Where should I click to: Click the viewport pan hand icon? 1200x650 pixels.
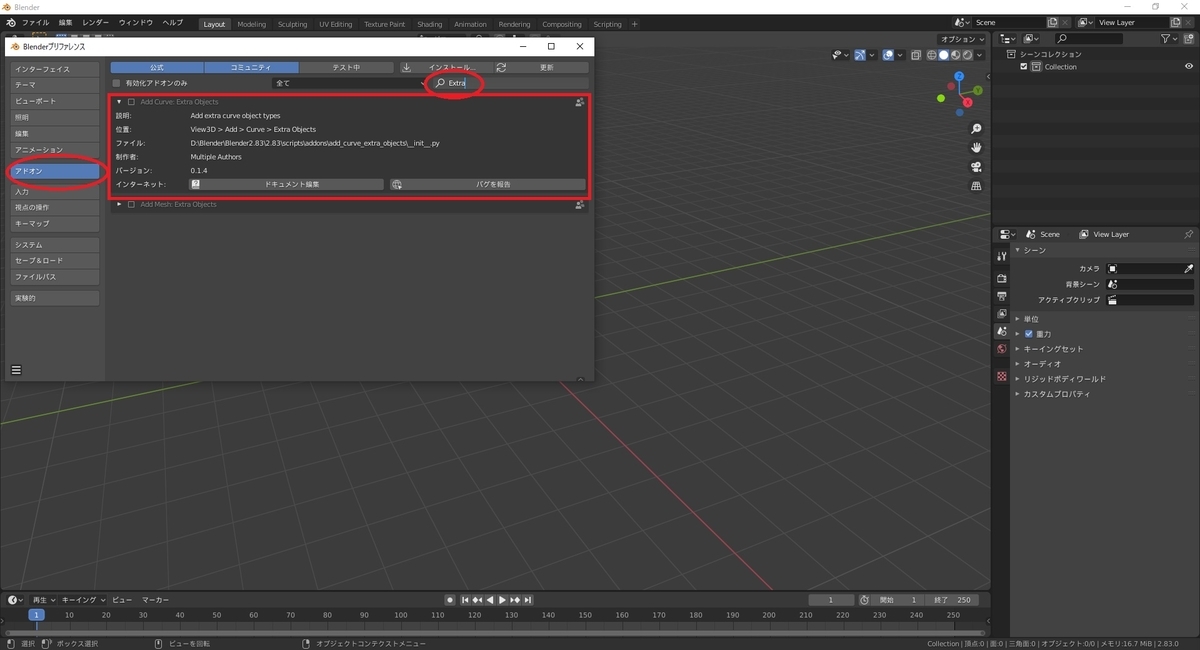pos(976,148)
